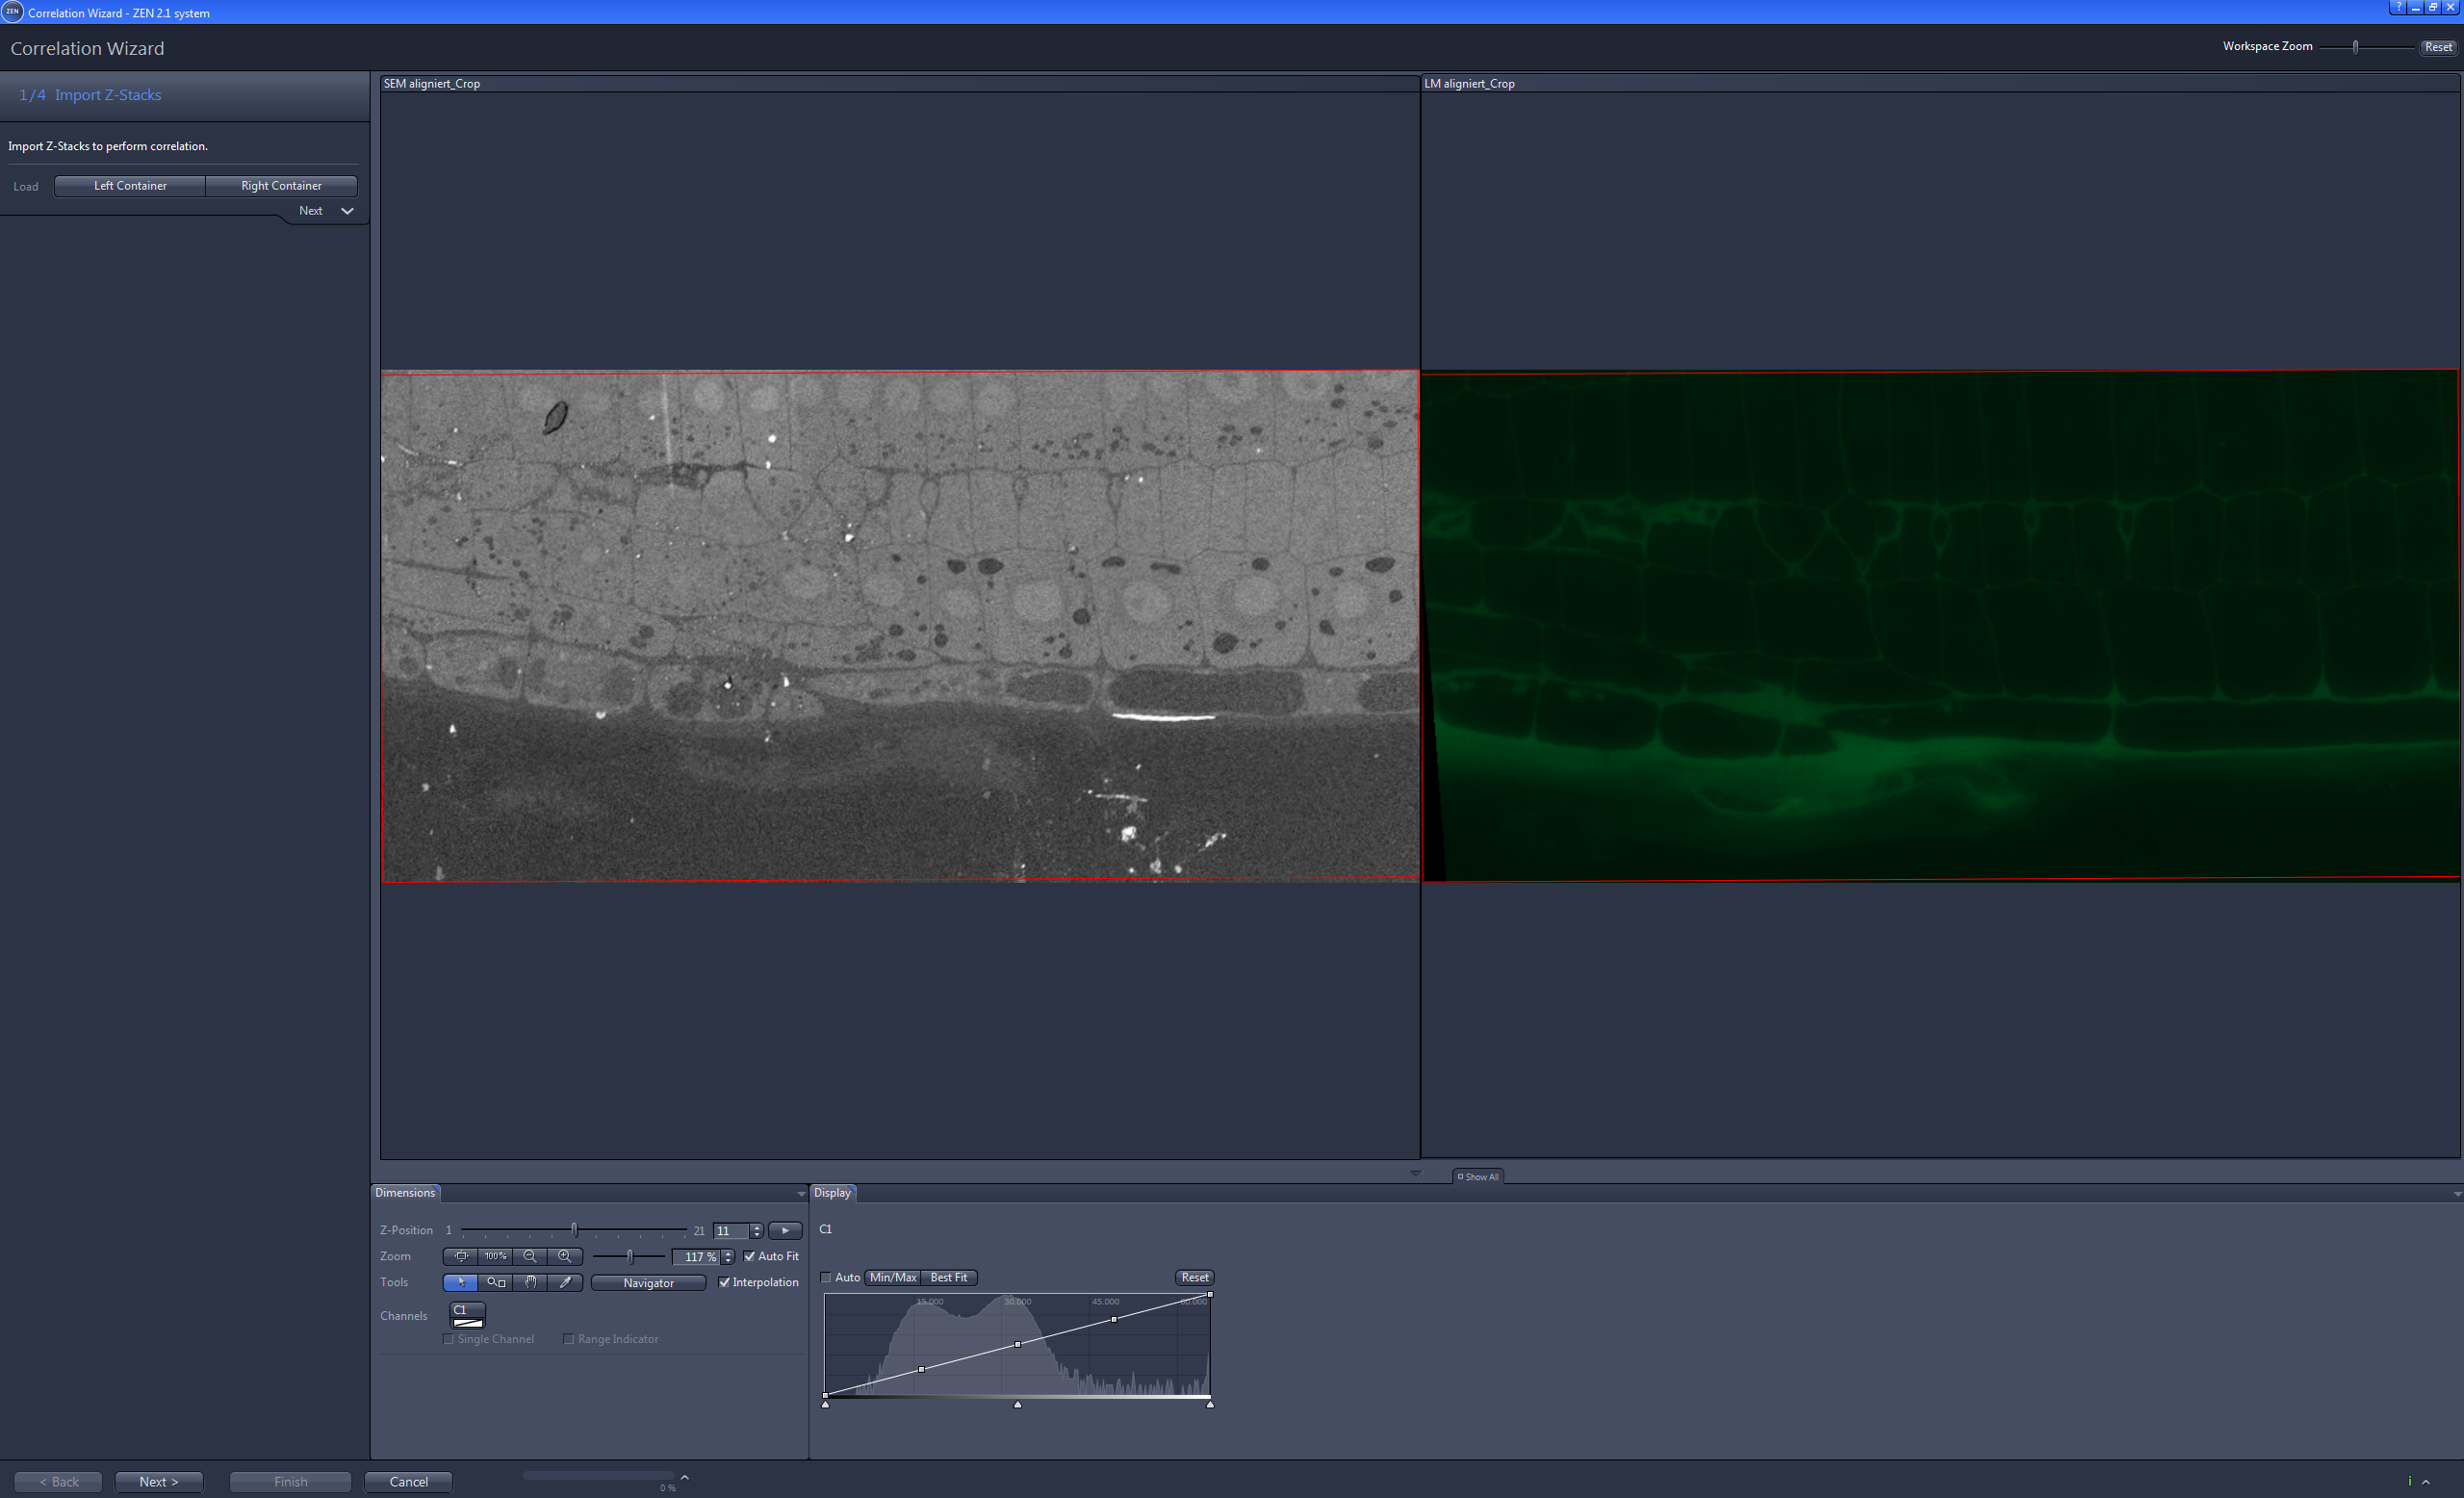2464x1498 pixels.
Task: Select the Dimensions tab
Action: coord(405,1193)
